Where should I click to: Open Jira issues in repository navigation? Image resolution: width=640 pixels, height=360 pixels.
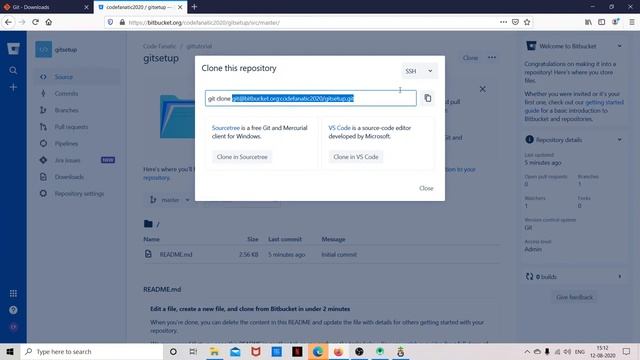pyautogui.click(x=77, y=160)
